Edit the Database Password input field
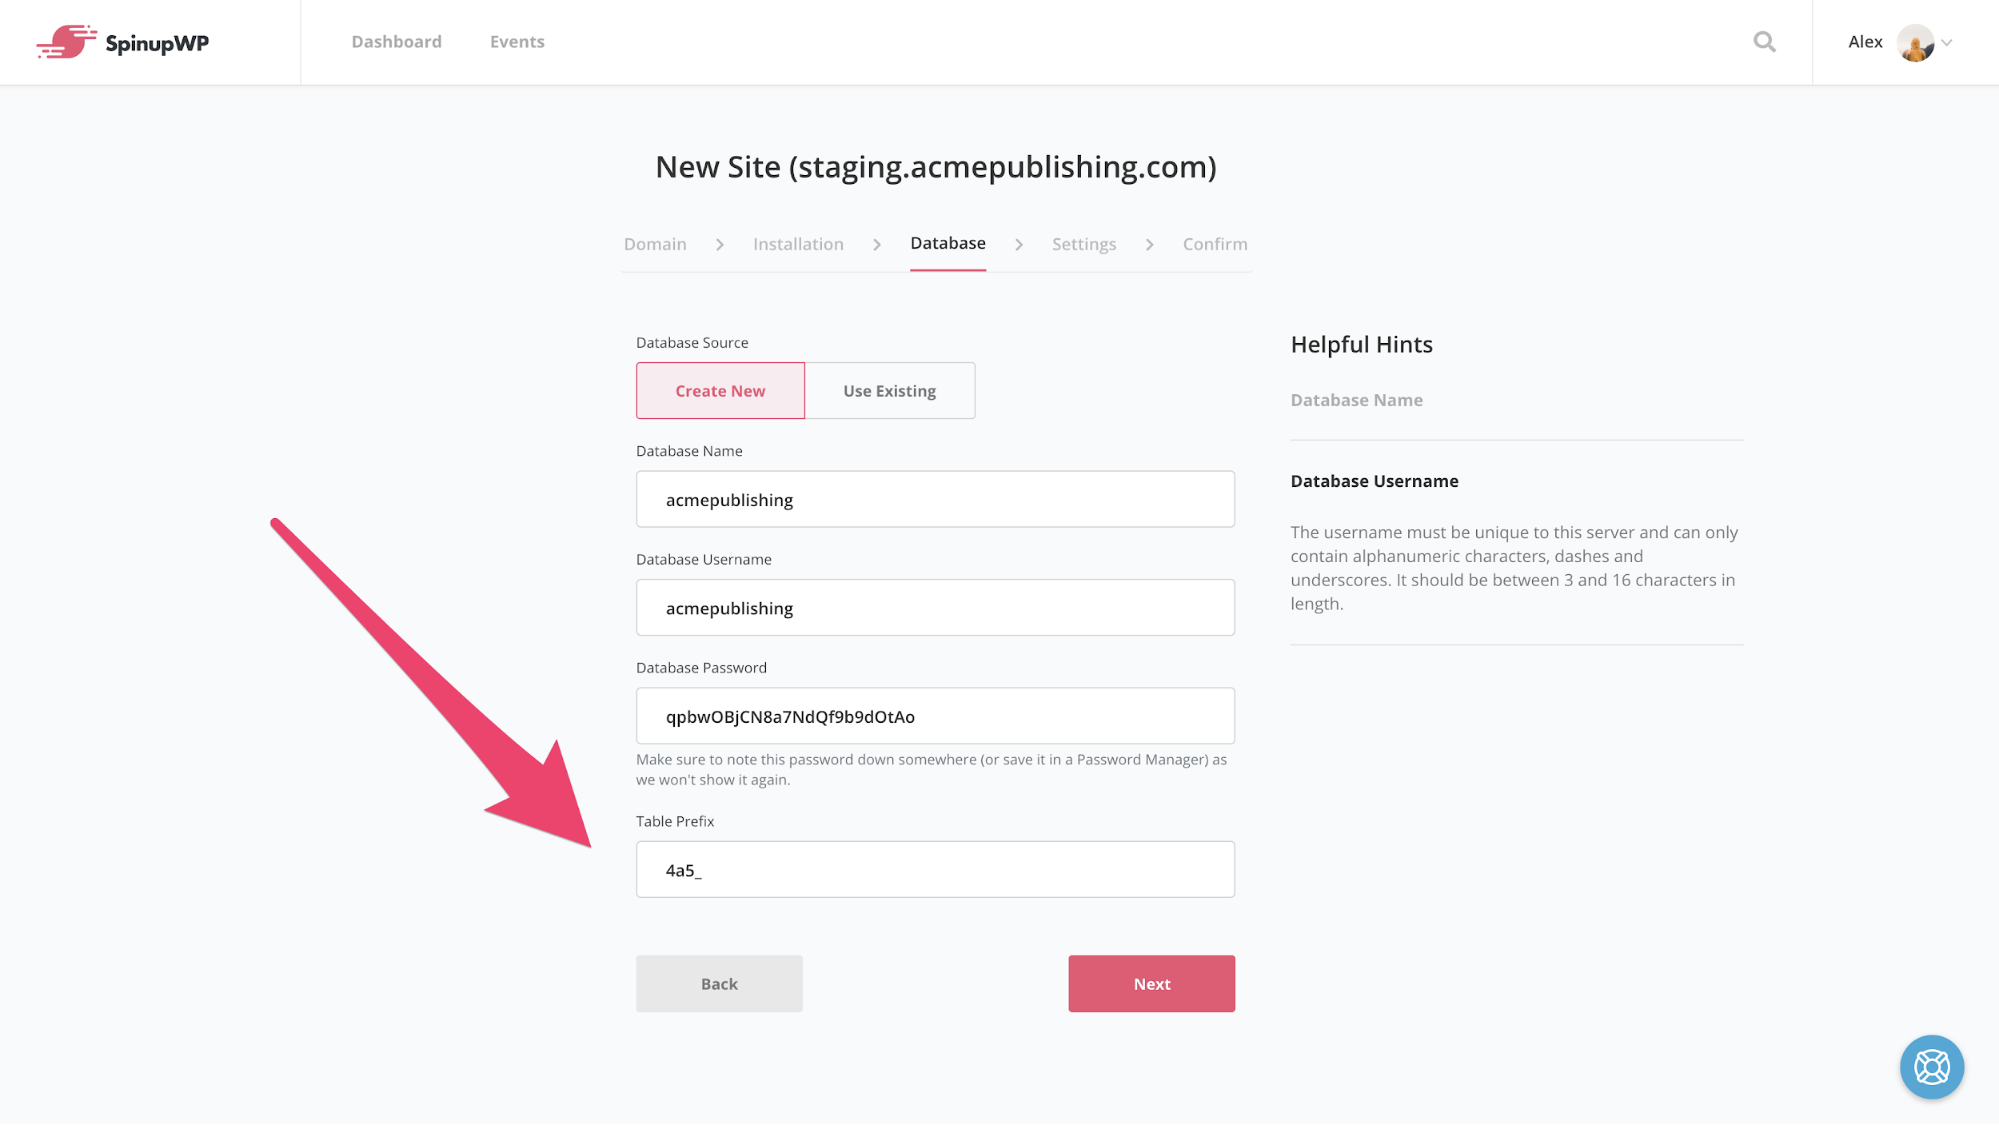This screenshot has height=1125, width=1999. [935, 716]
